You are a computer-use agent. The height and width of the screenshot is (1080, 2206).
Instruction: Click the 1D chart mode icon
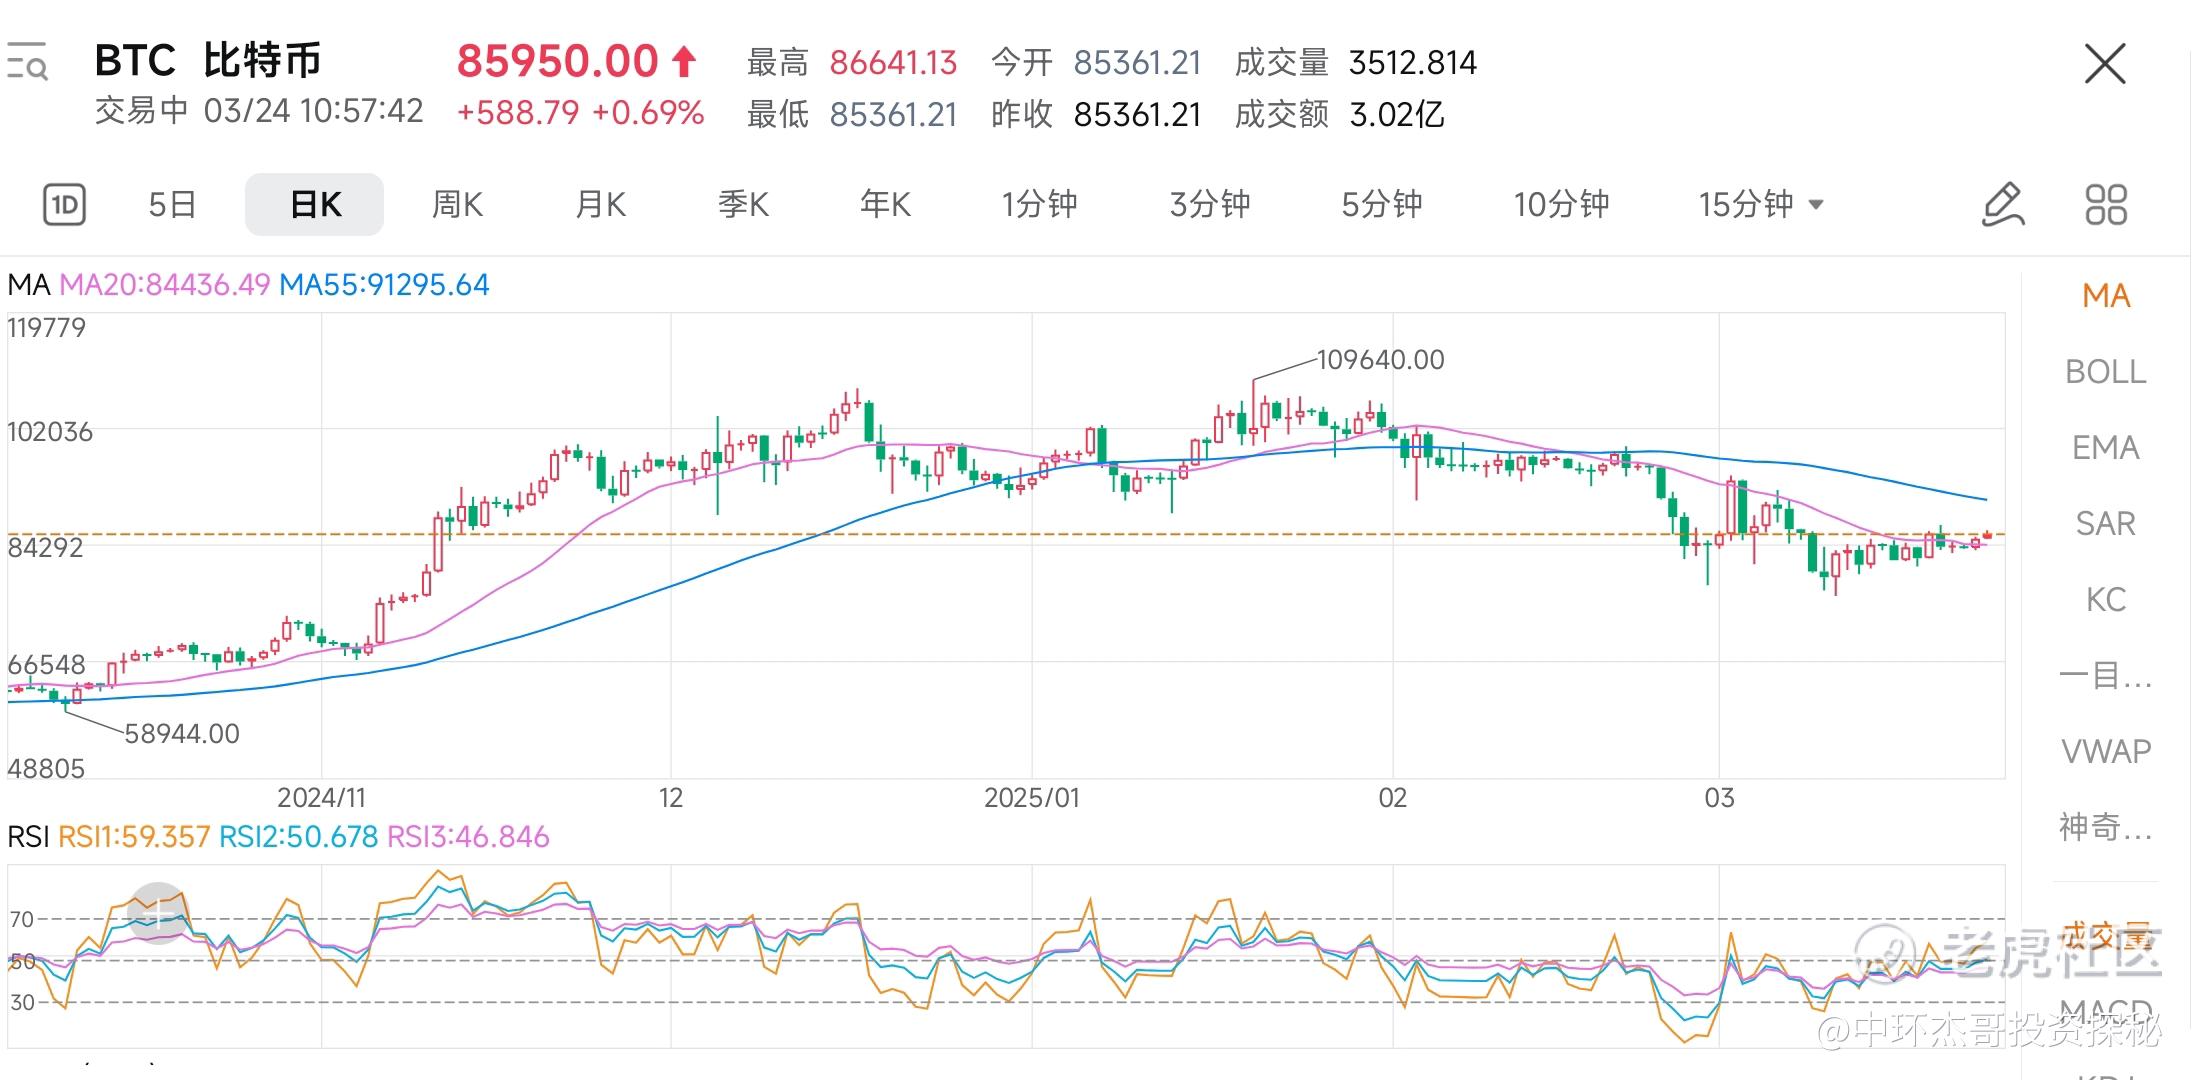pyautogui.click(x=65, y=205)
